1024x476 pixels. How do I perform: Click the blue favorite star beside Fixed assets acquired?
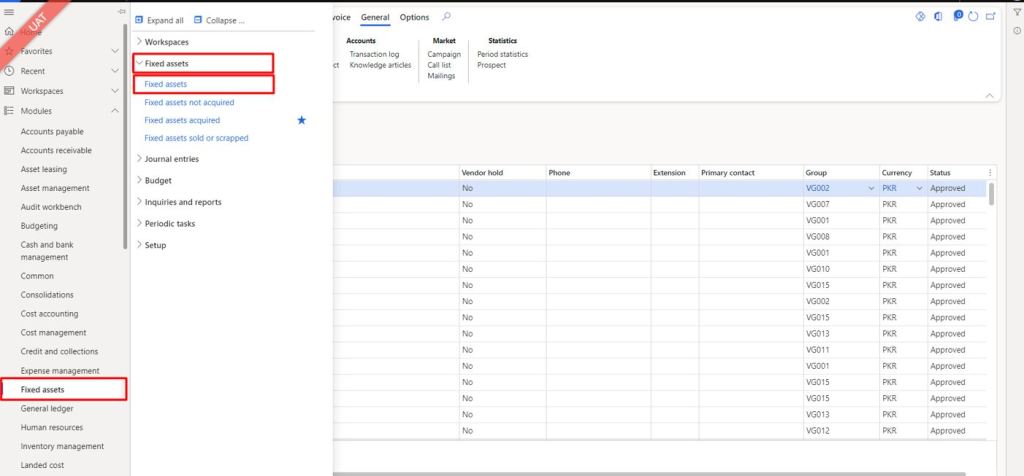[301, 120]
